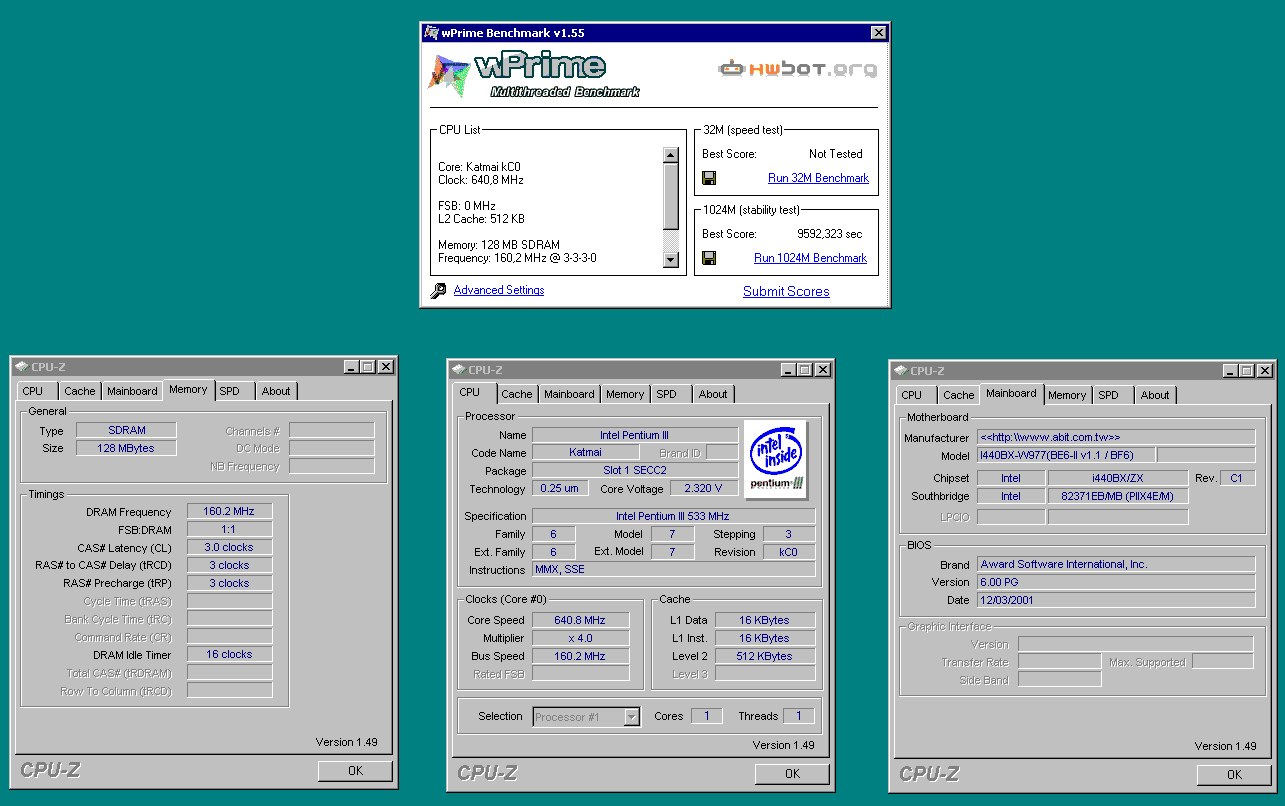Close the Mainboard CPU-Z window
The height and width of the screenshot is (806, 1285).
(1265, 371)
